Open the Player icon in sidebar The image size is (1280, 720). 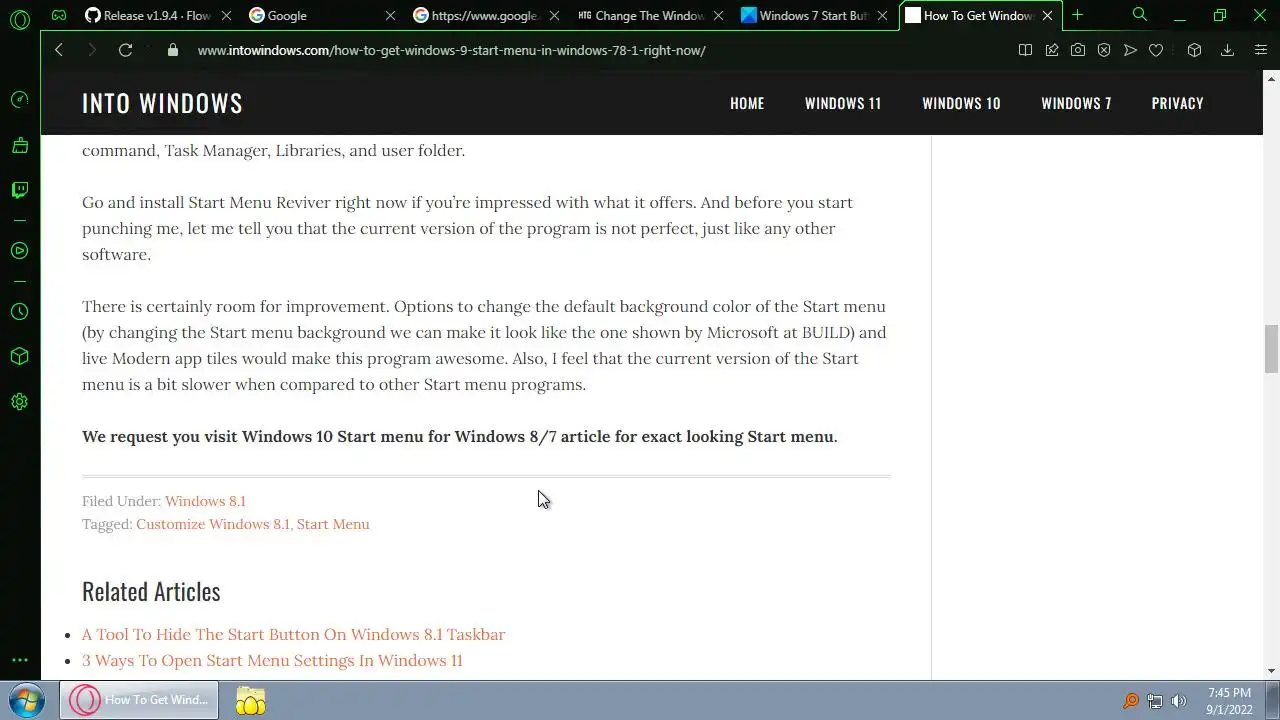click(19, 251)
